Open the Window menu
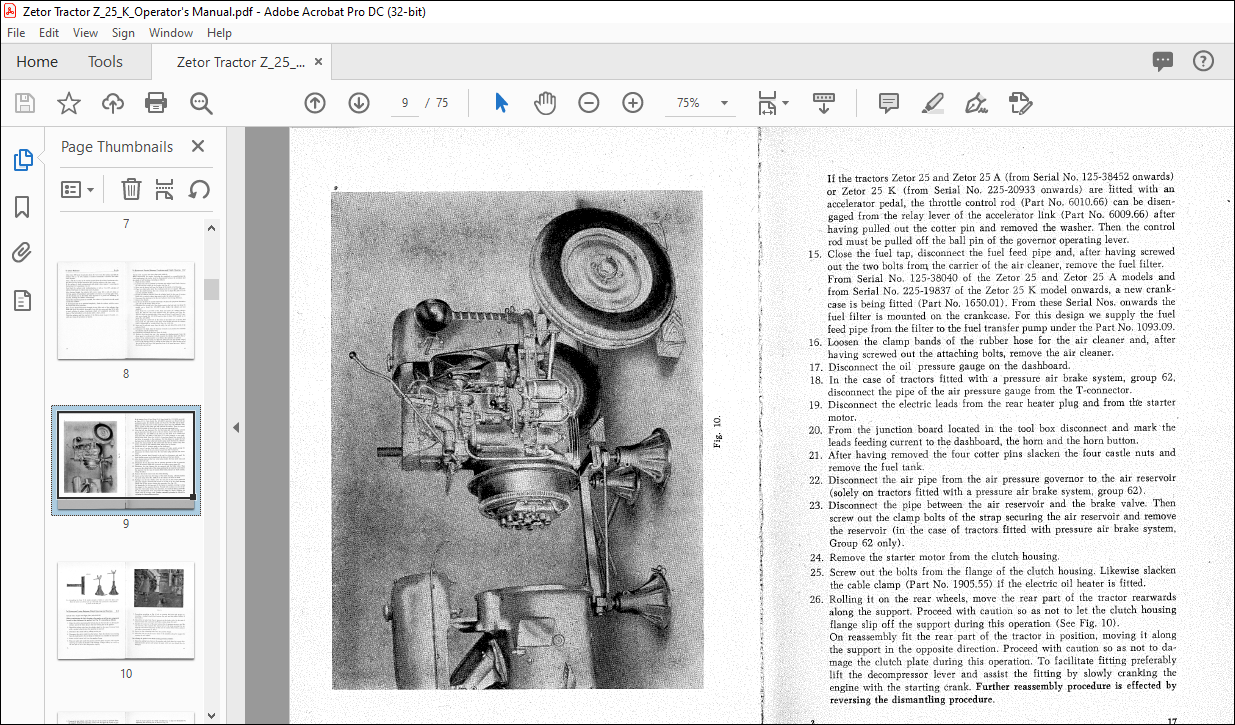 [171, 33]
